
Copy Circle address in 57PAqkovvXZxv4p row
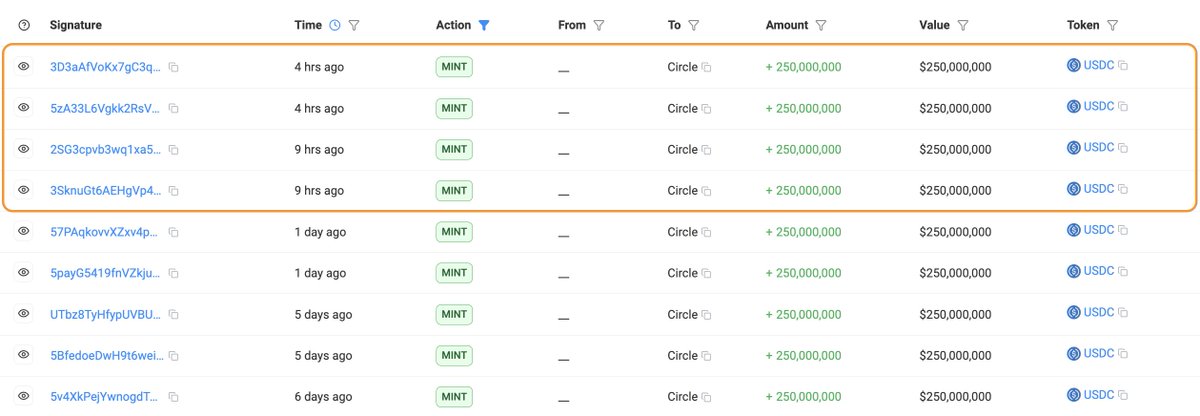[706, 232]
